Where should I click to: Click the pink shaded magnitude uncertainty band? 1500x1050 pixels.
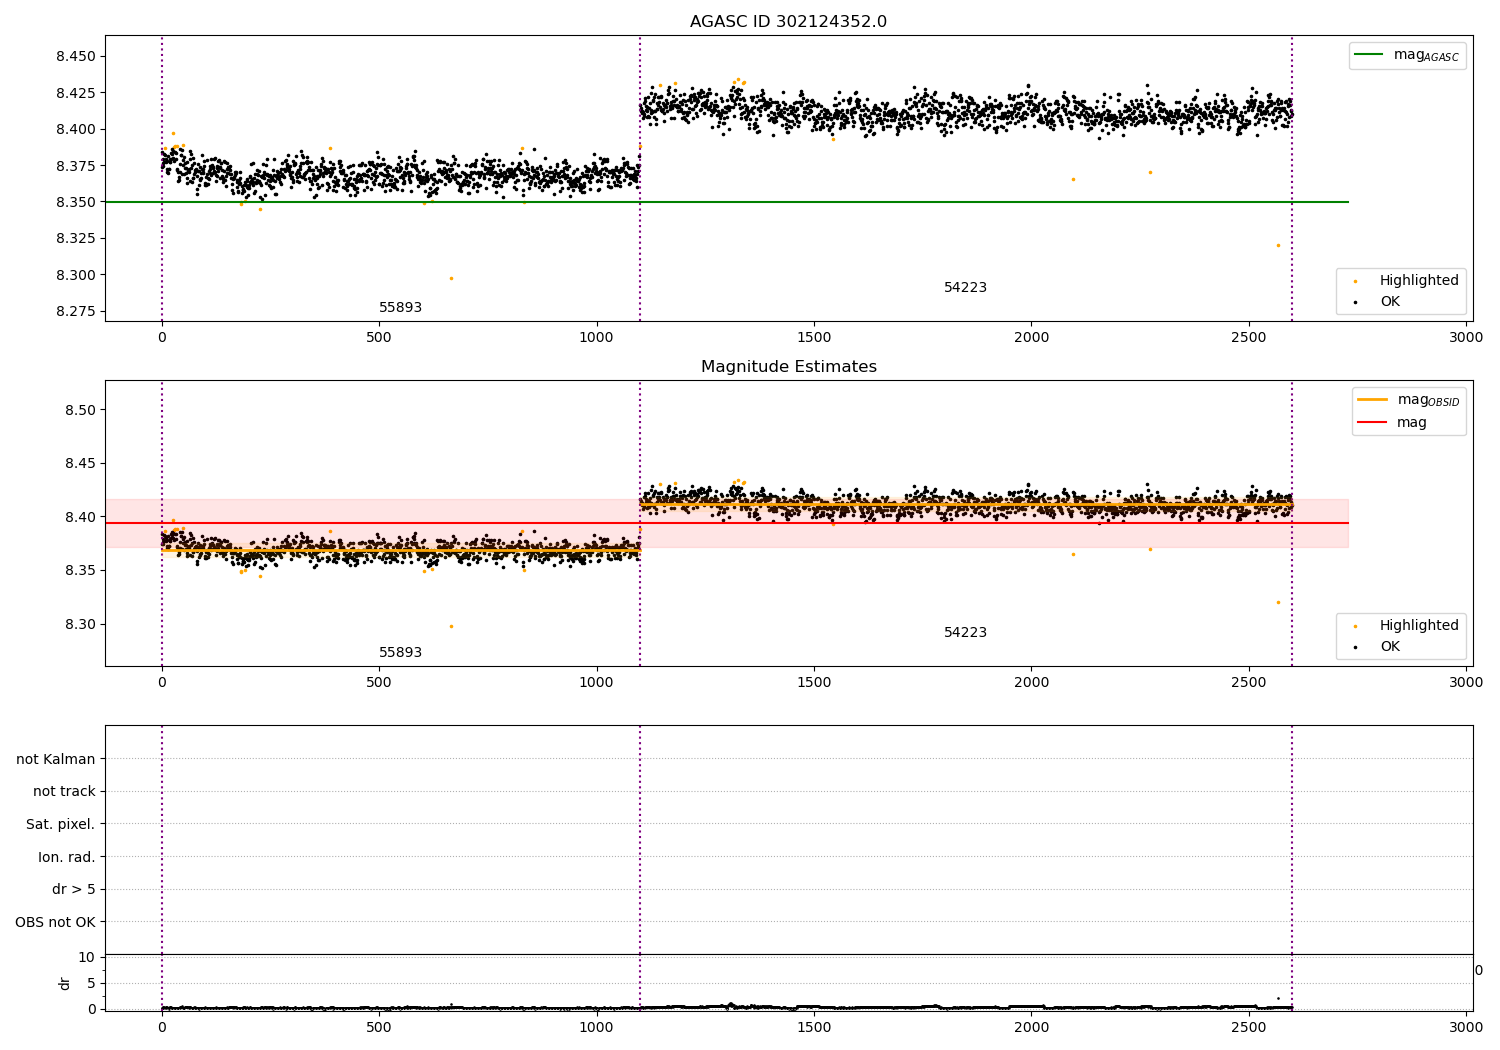(x=726, y=523)
